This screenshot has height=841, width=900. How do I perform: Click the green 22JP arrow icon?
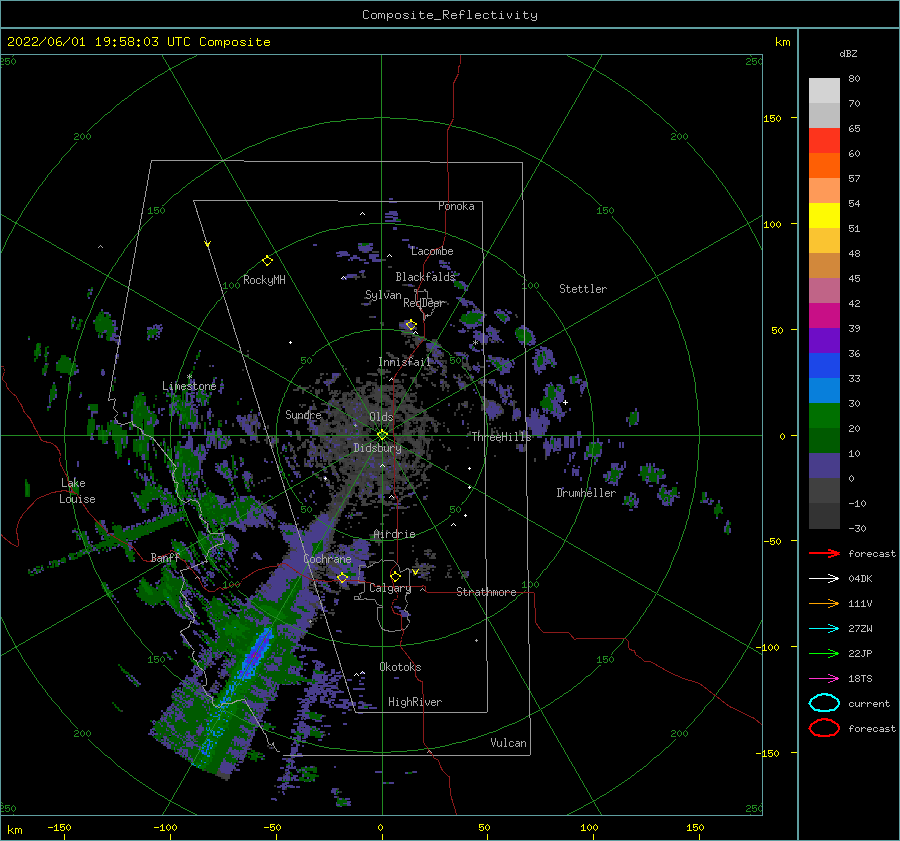coord(824,653)
